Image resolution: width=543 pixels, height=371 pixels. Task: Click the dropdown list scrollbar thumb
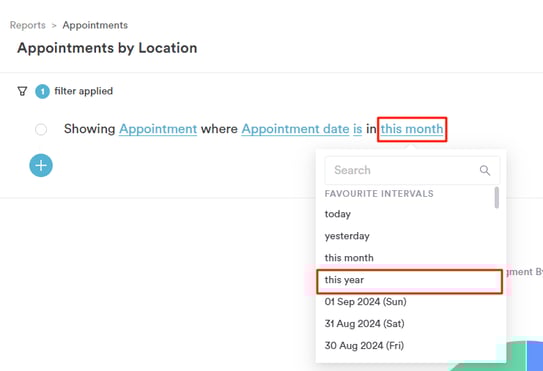497,197
